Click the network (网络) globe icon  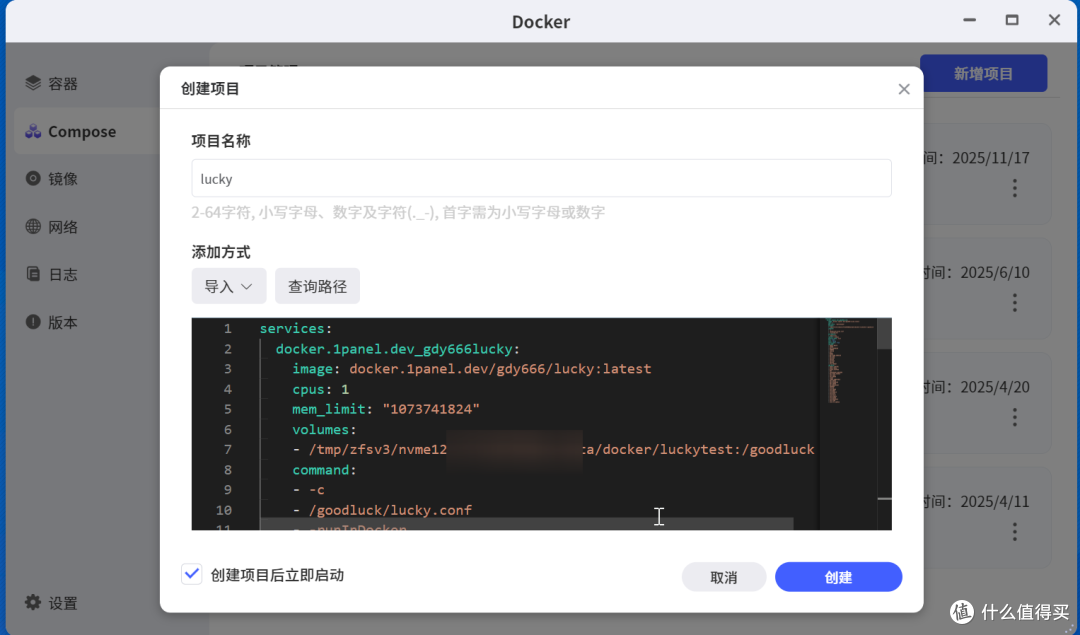[33, 226]
